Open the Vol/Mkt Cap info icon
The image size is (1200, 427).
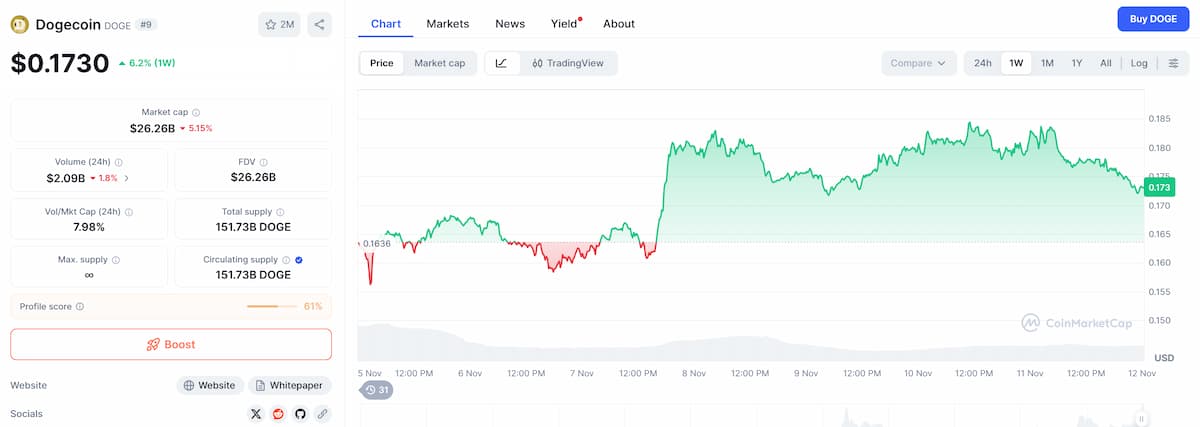point(128,212)
